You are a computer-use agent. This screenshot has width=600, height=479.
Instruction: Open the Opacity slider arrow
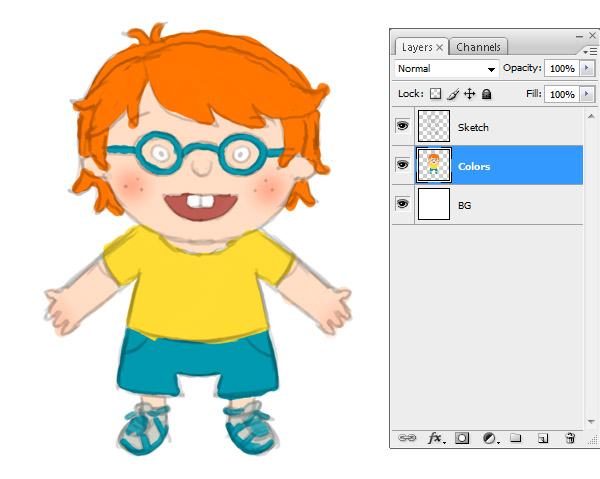point(587,68)
